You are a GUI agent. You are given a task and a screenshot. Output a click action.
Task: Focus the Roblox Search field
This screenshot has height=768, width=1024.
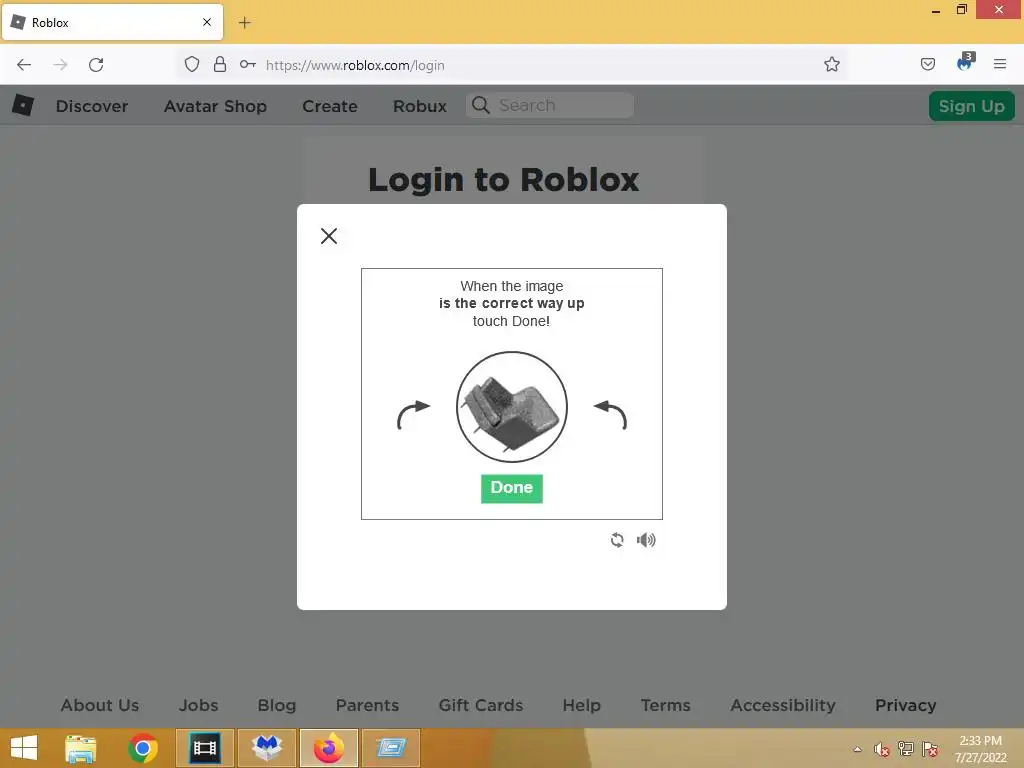point(550,105)
